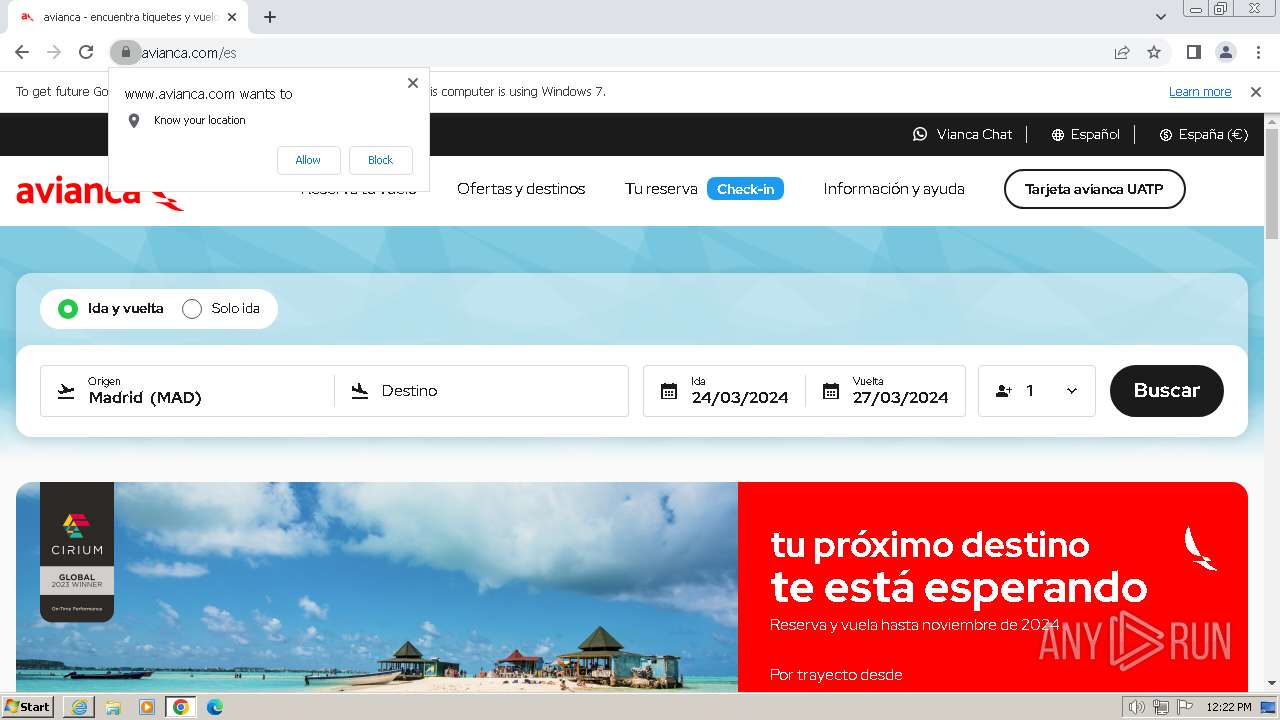This screenshot has height=720, width=1280.
Task: Open File Explorer from taskbar
Action: tap(113, 707)
